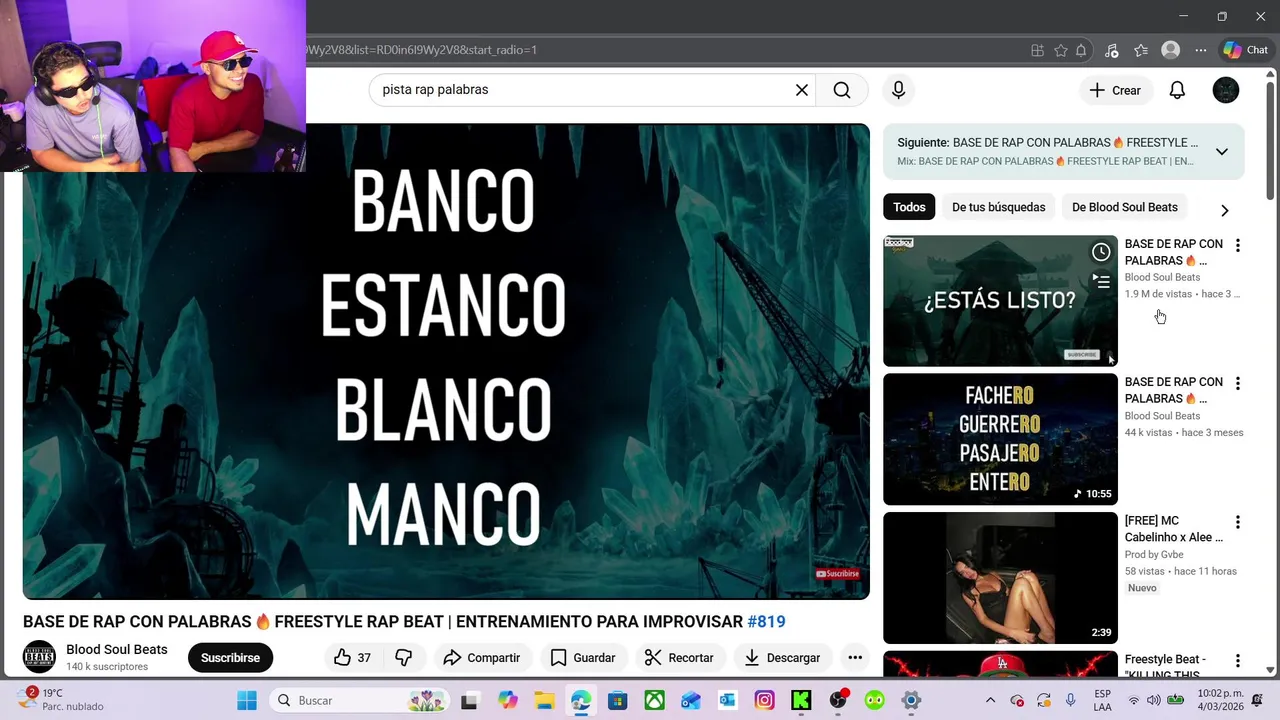Open Microsoft Store from the taskbar

[617, 701]
